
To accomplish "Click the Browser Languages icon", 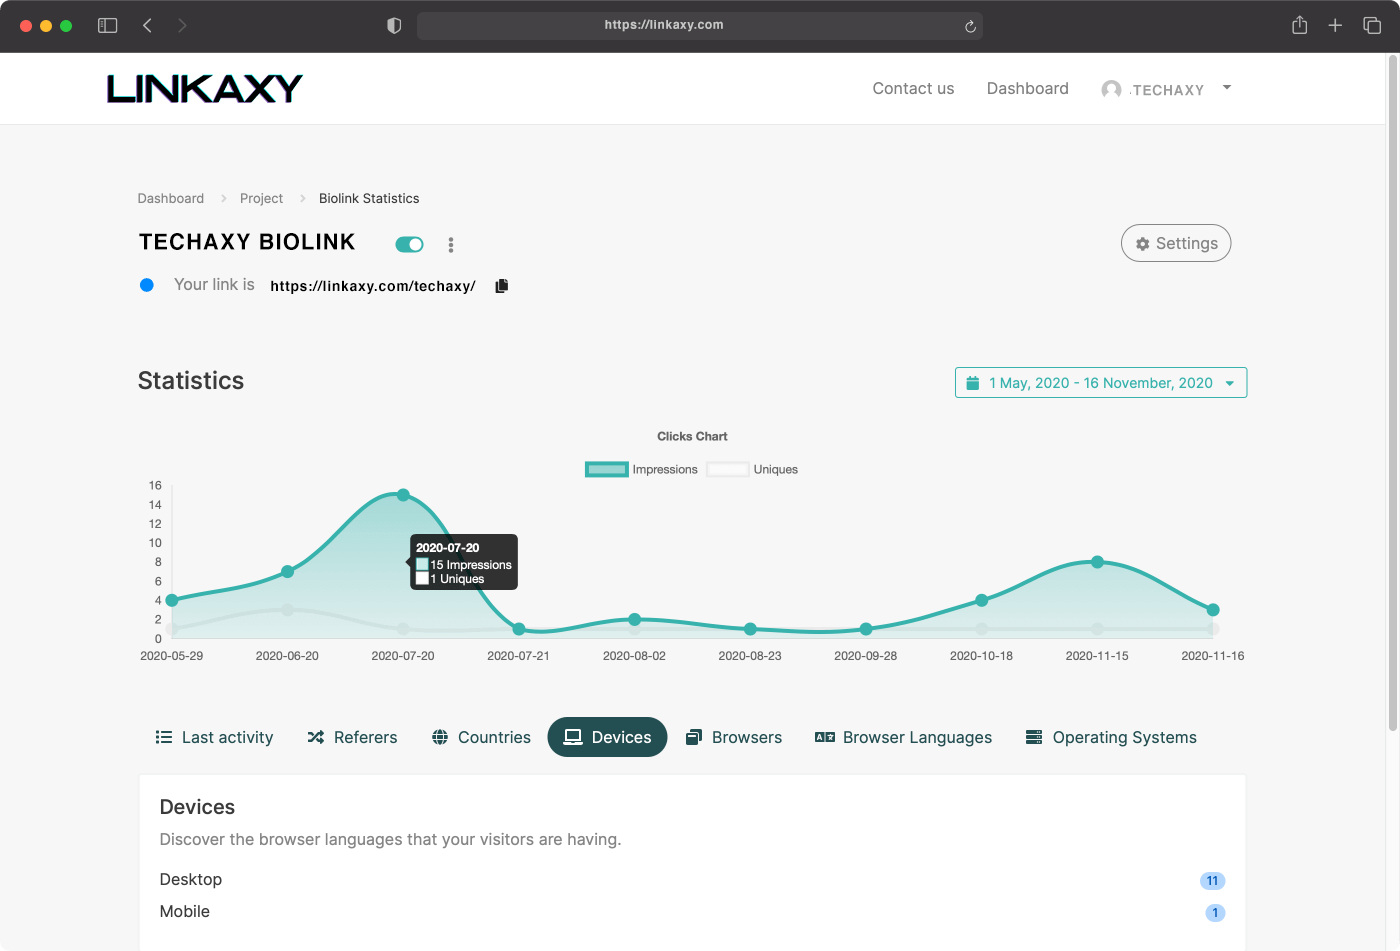I will click(x=825, y=737).
